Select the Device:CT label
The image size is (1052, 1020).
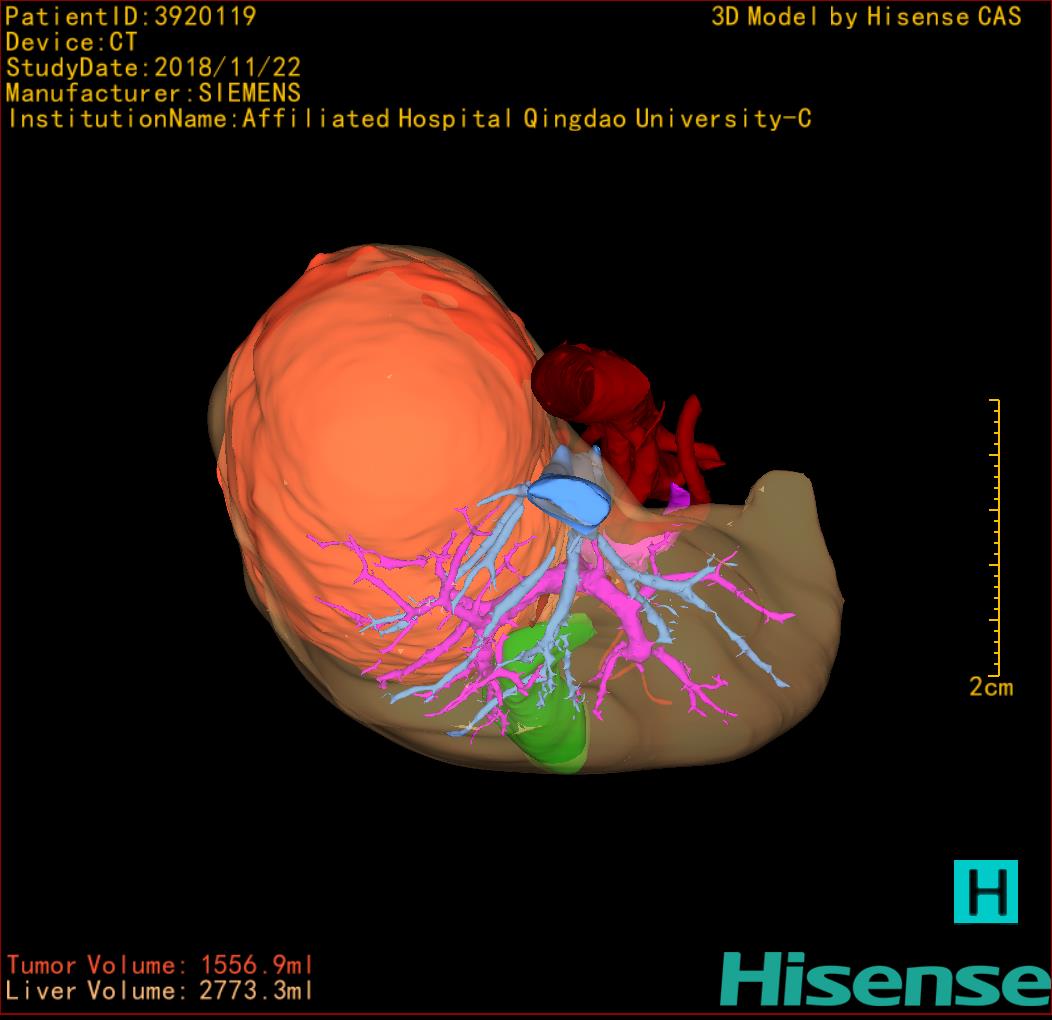(71, 42)
